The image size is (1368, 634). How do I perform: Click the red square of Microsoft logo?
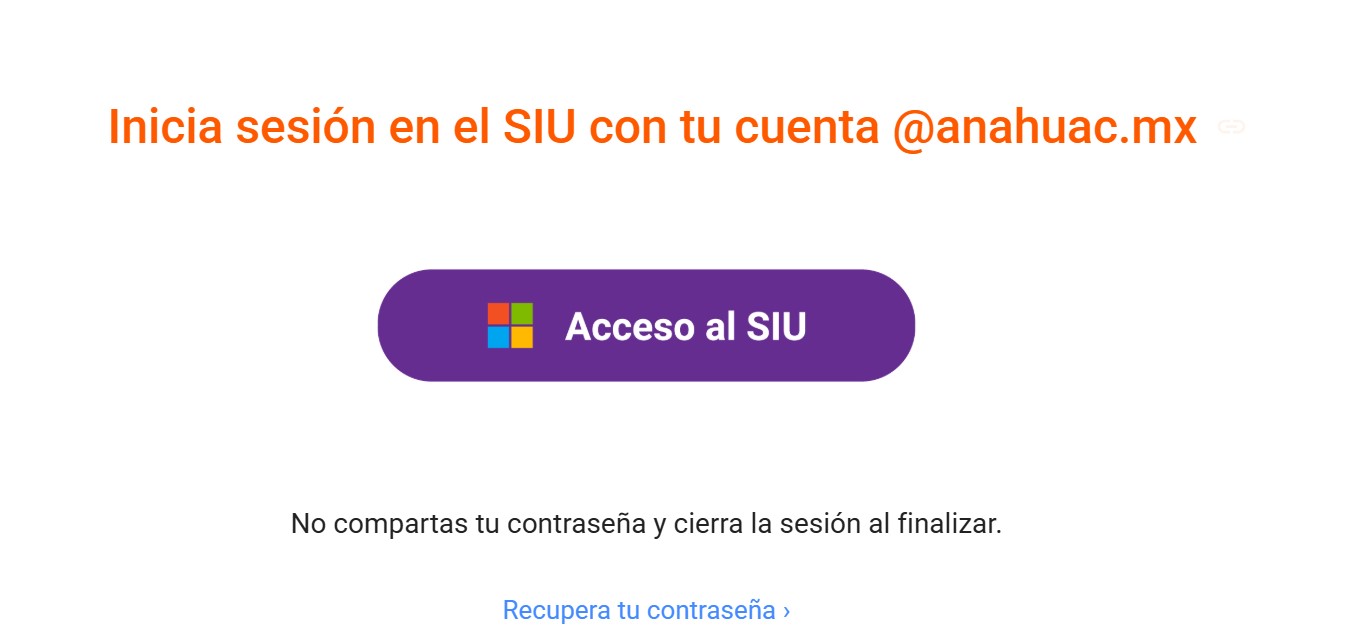498,313
